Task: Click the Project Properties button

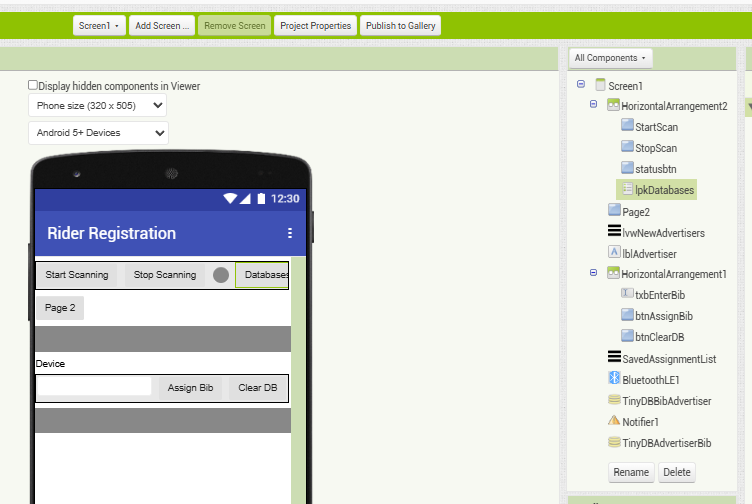Action: pyautogui.click(x=315, y=25)
